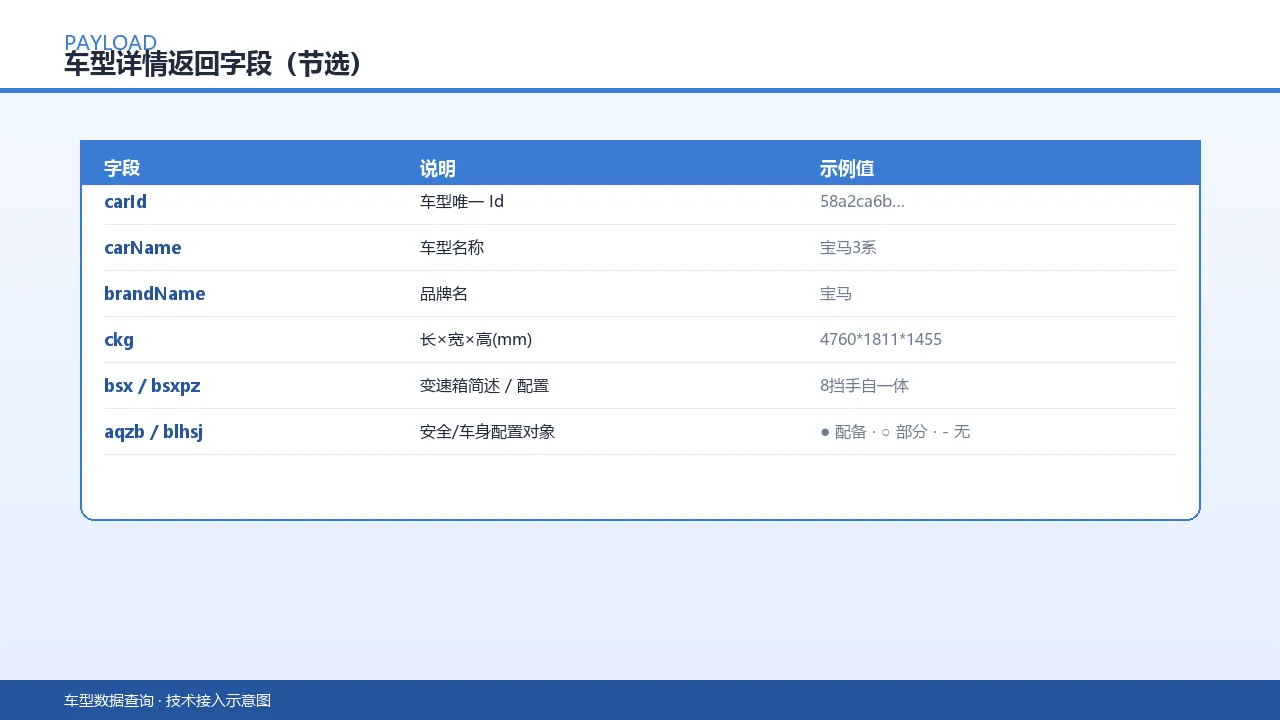Viewport: 1280px width, 720px height.
Task: Click the 示例值 column header
Action: (847, 168)
